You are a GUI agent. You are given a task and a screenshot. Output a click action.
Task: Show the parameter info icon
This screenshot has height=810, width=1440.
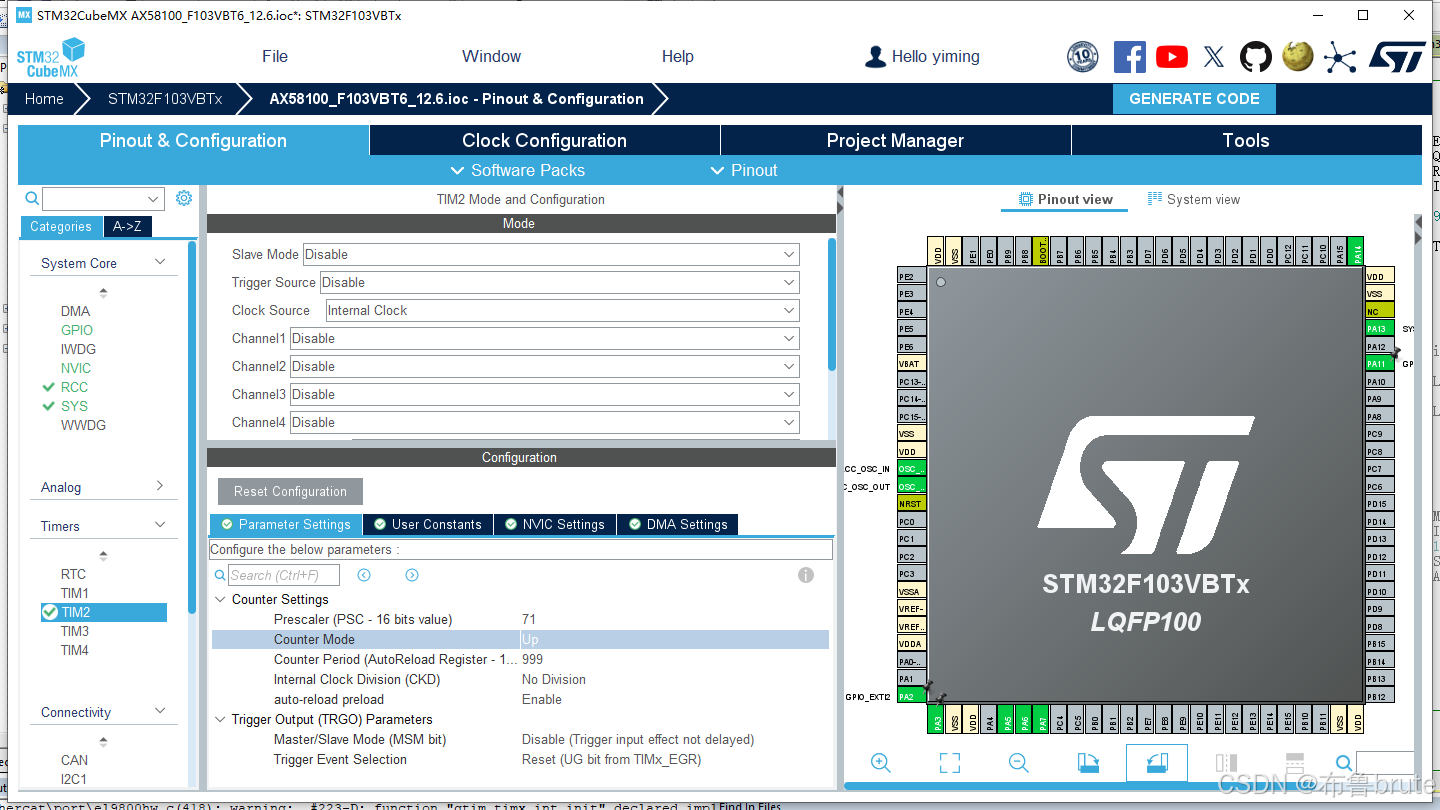806,575
